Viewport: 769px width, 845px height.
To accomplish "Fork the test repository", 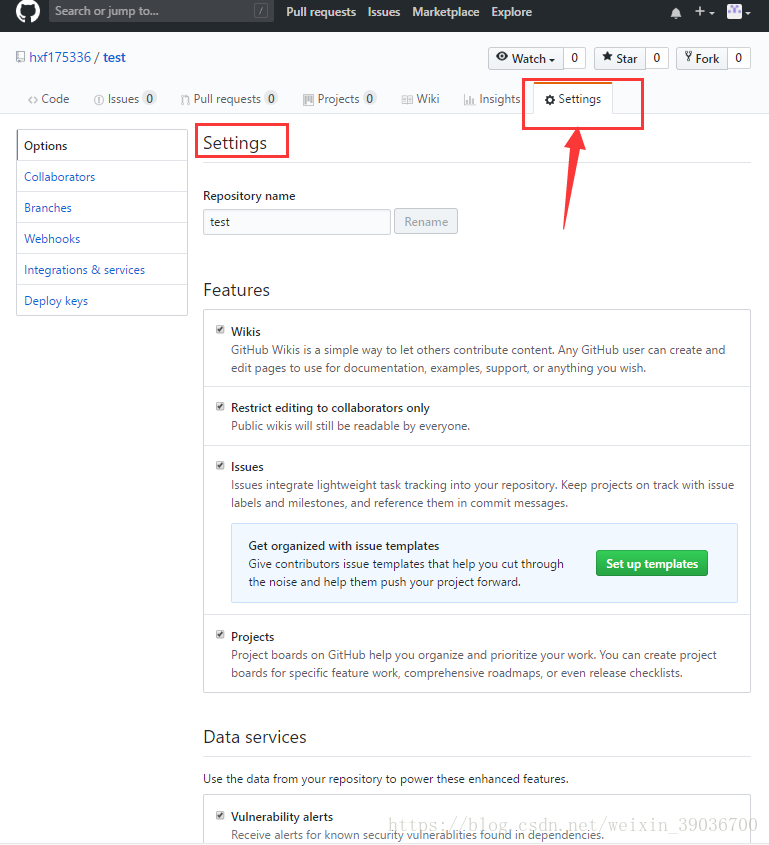I will click(x=702, y=58).
